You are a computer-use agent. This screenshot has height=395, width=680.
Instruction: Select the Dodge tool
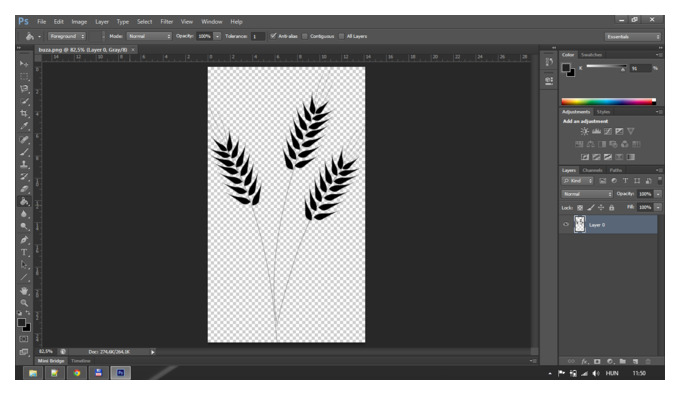coord(24,226)
